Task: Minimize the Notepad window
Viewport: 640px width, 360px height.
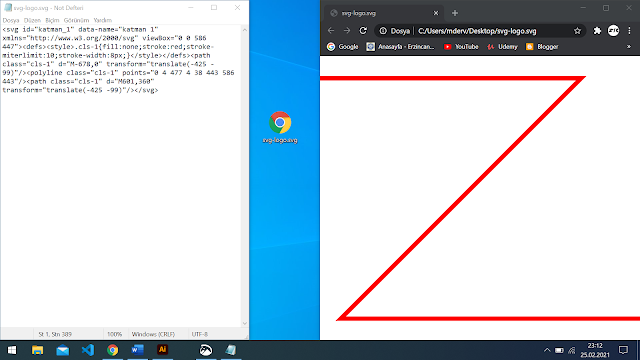Action: pos(191,8)
